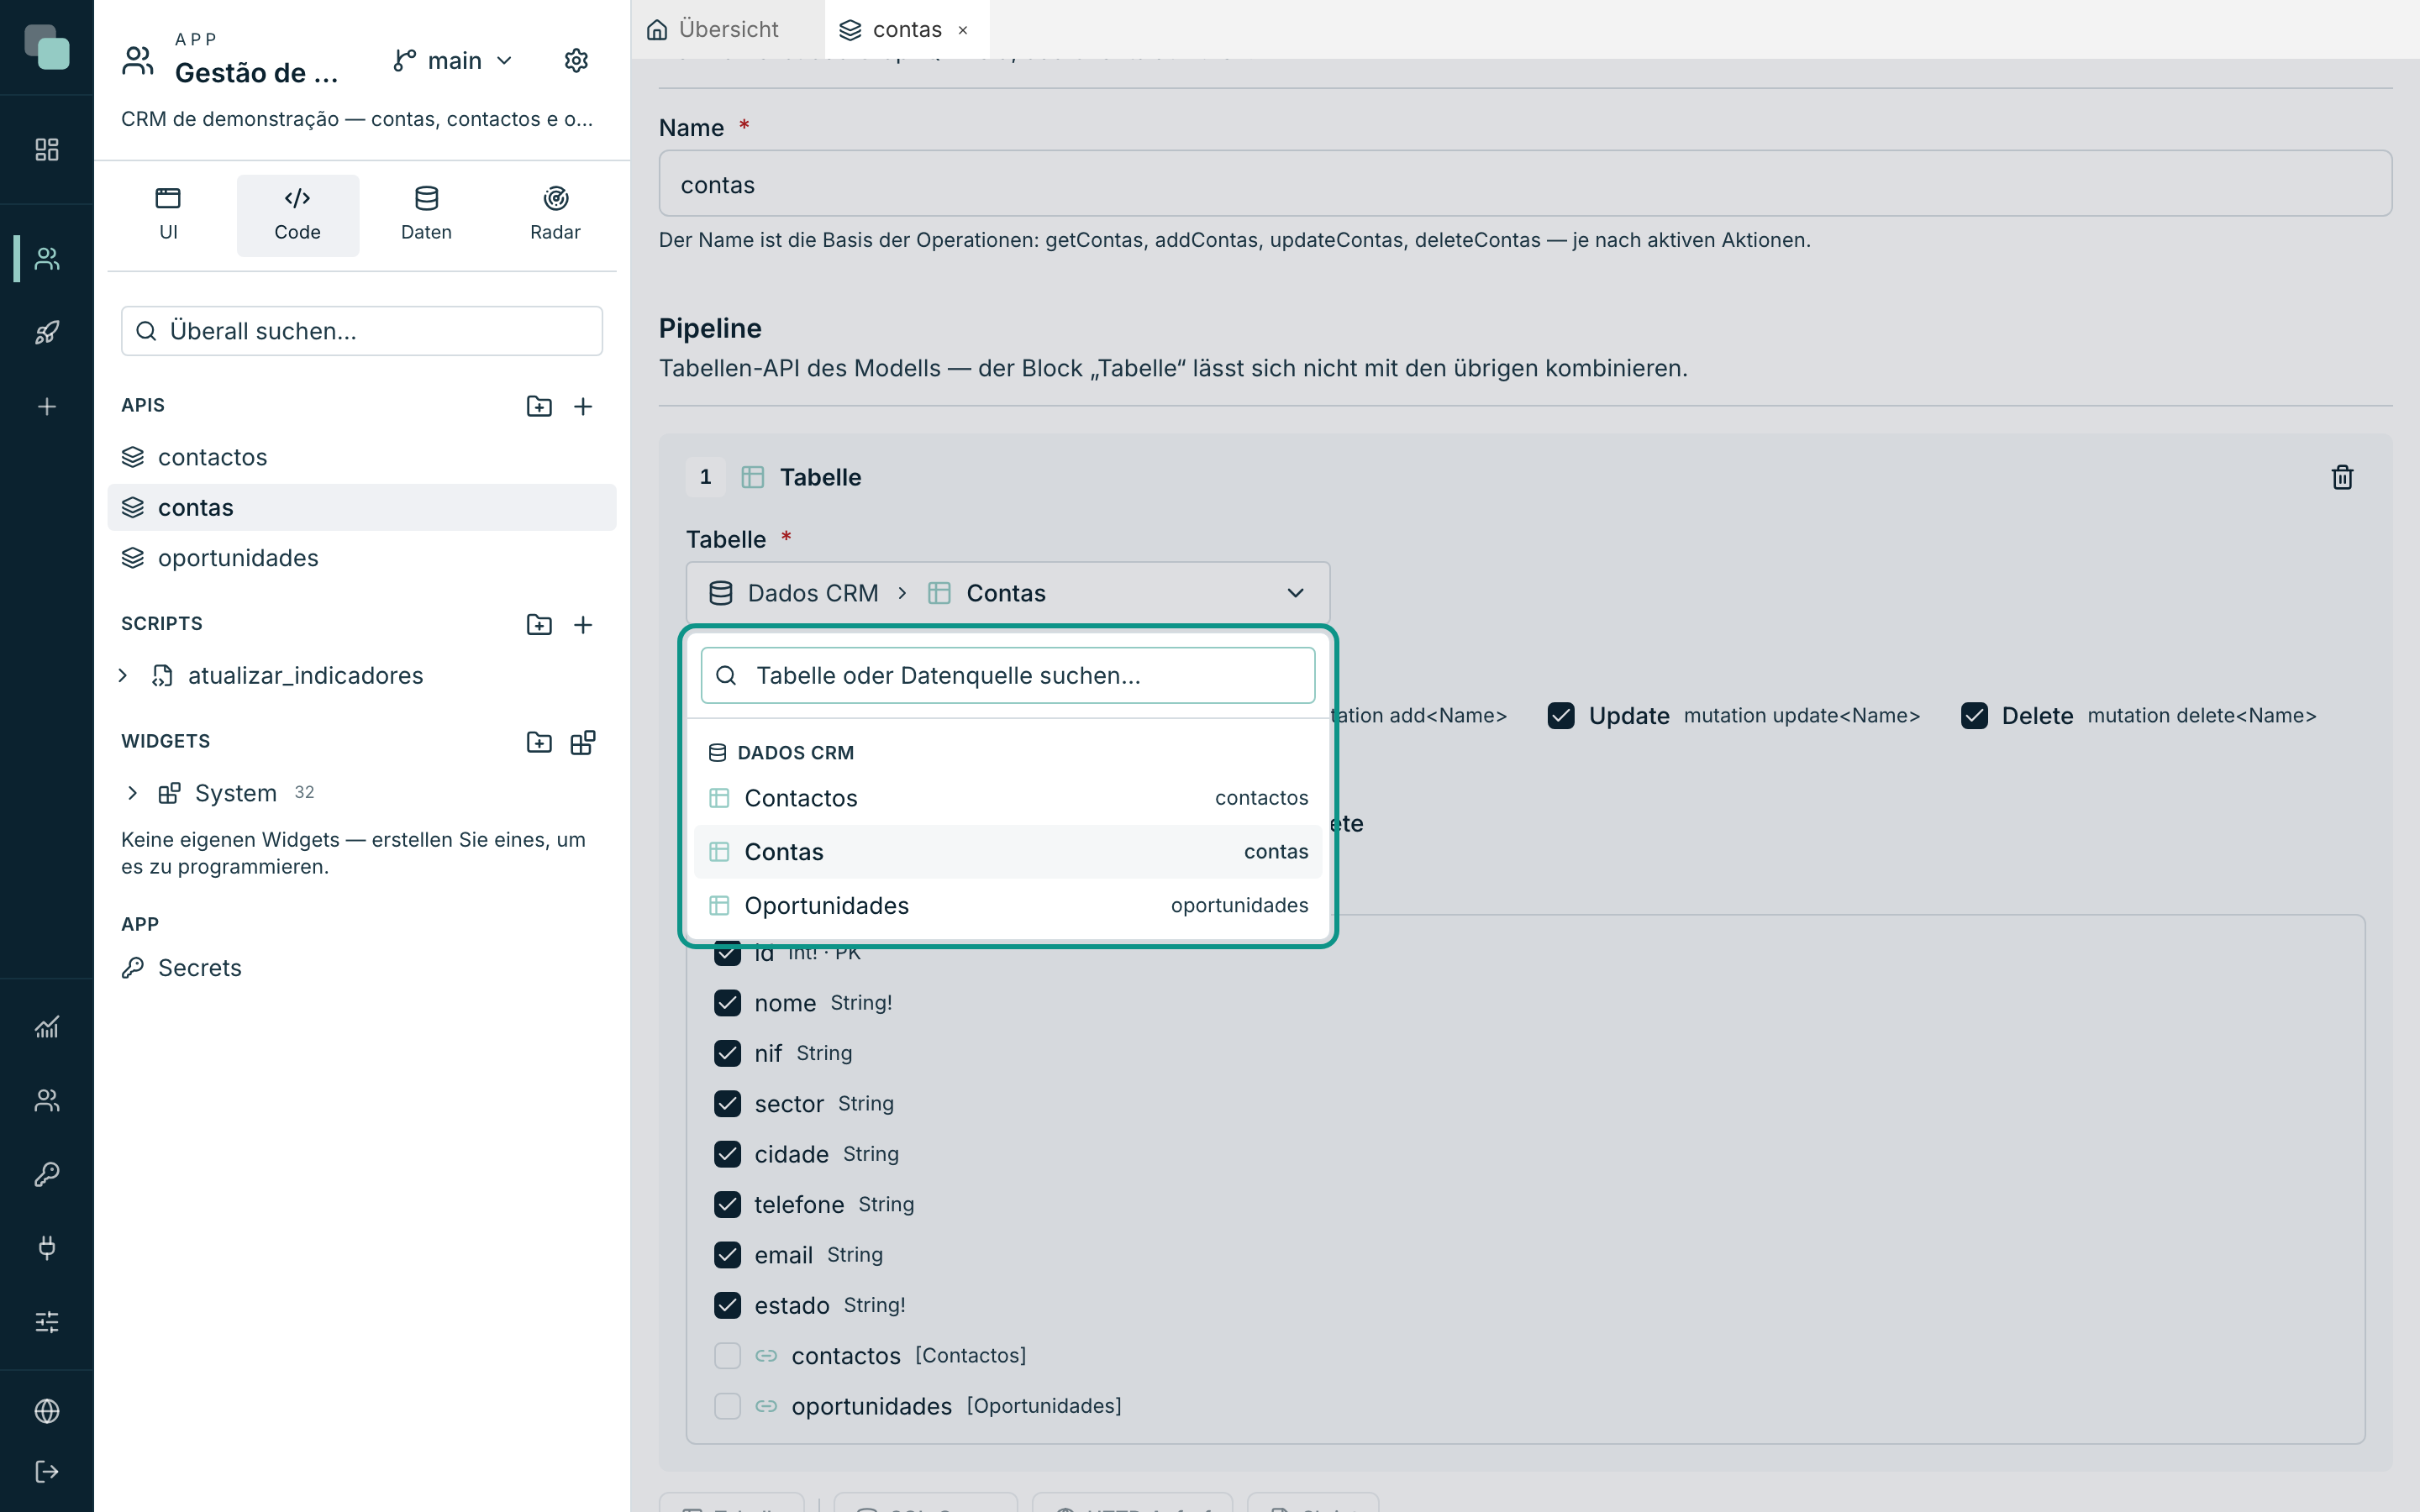Create new API with plus icon
This screenshot has width=2420, height=1512.
pos(583,406)
